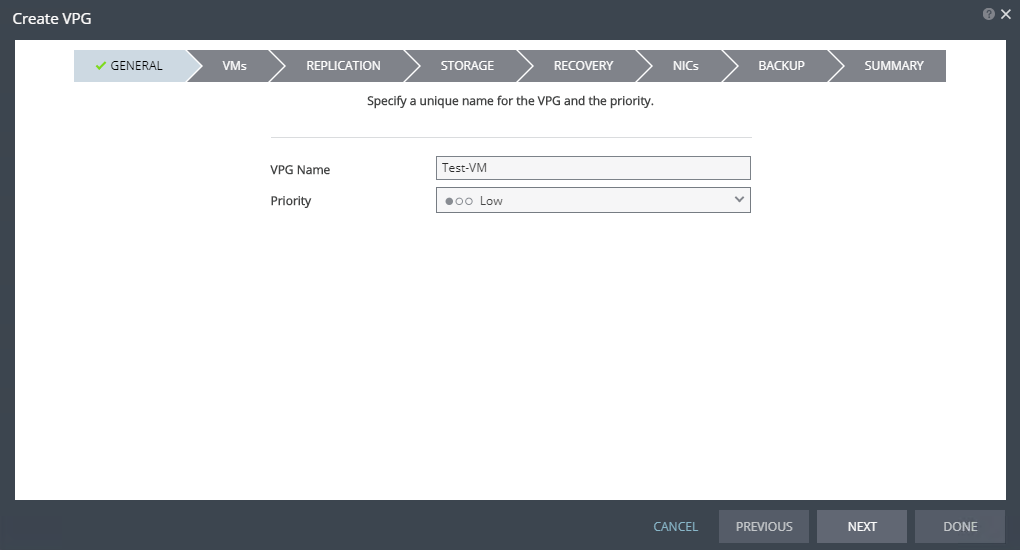The width and height of the screenshot is (1020, 550).
Task: Jump to the REPLICATION step
Action: coord(343,66)
